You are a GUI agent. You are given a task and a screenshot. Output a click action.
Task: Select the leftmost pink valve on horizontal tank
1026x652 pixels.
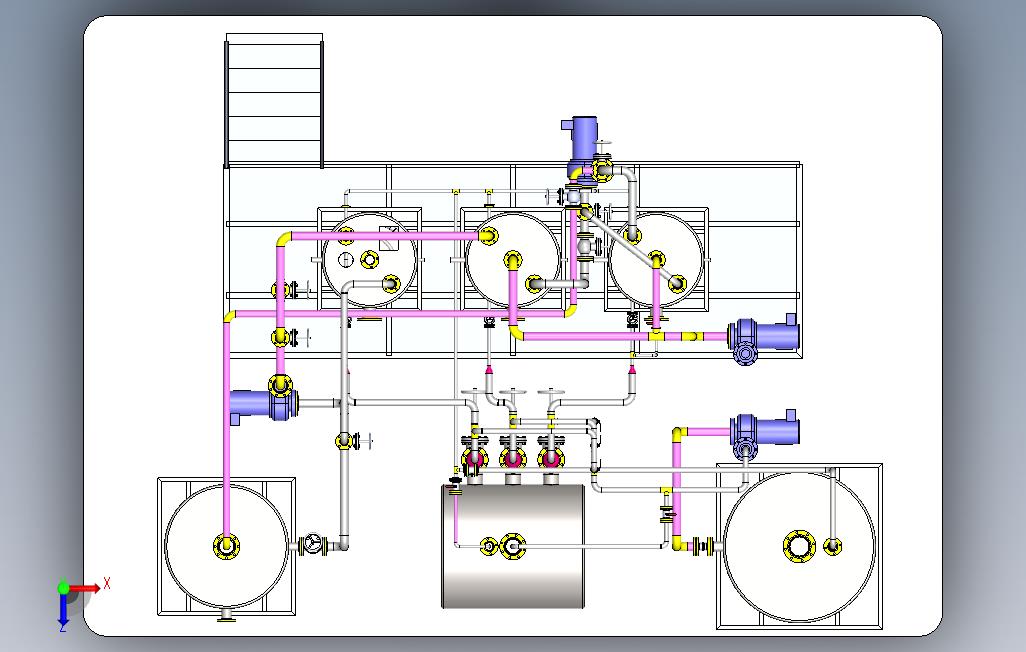pyautogui.click(x=474, y=458)
